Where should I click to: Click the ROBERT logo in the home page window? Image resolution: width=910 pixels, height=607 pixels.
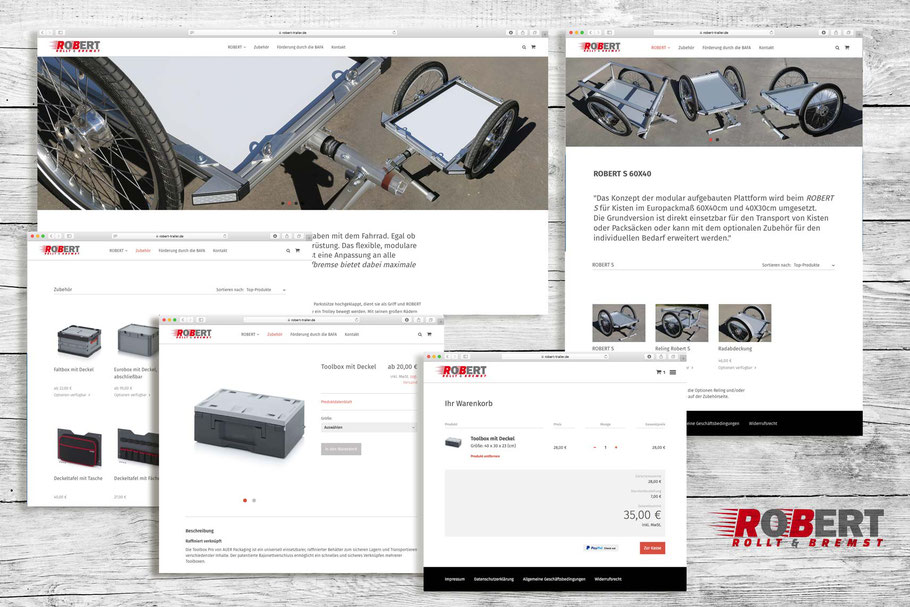coord(75,46)
